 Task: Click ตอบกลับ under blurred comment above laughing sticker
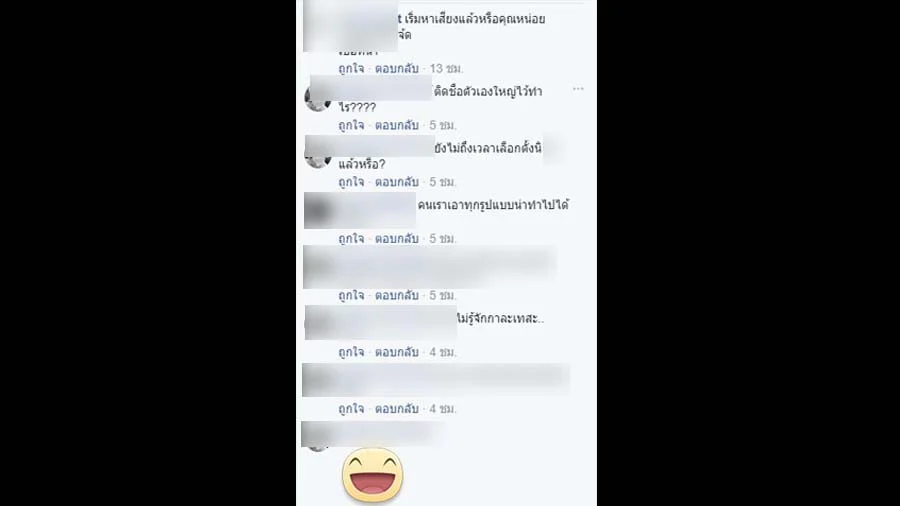[x=397, y=408]
